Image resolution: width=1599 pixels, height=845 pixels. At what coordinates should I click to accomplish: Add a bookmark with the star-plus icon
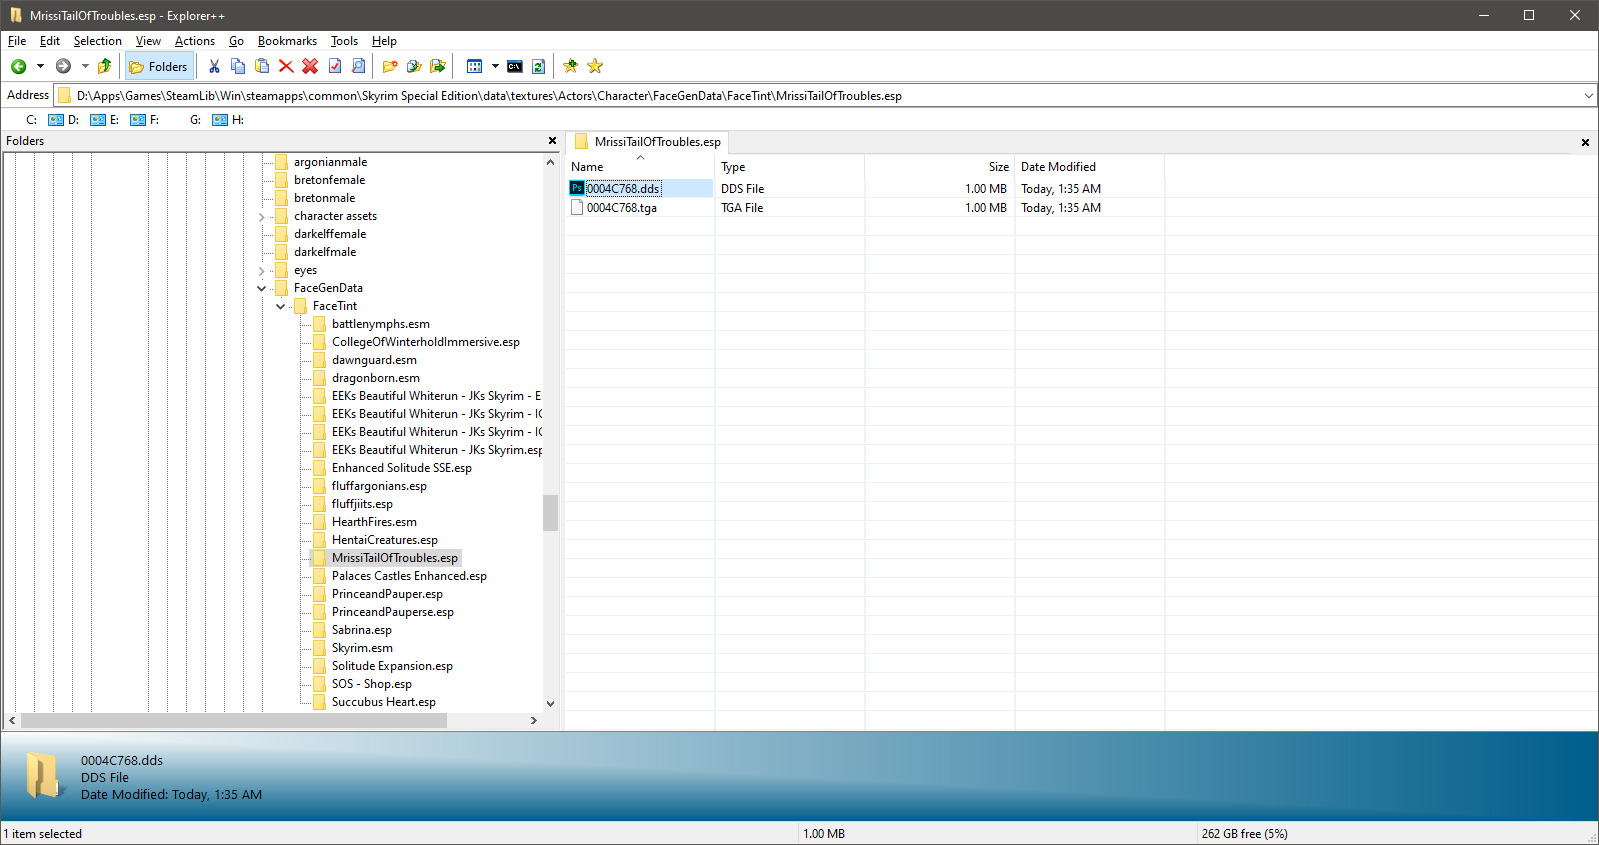pos(571,66)
